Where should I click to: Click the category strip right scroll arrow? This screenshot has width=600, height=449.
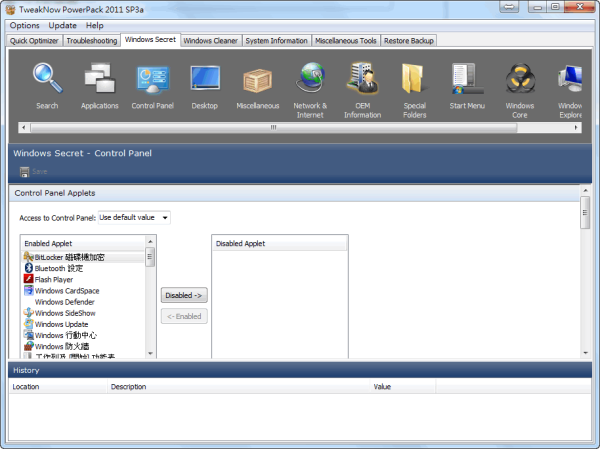click(576, 127)
